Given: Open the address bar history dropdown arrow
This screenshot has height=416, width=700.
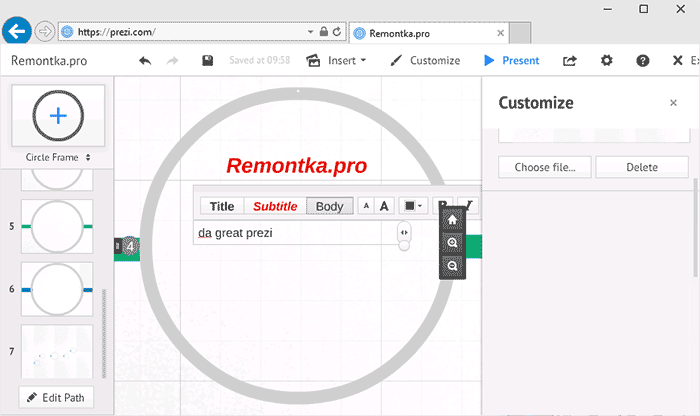Looking at the screenshot, I should coord(310,32).
